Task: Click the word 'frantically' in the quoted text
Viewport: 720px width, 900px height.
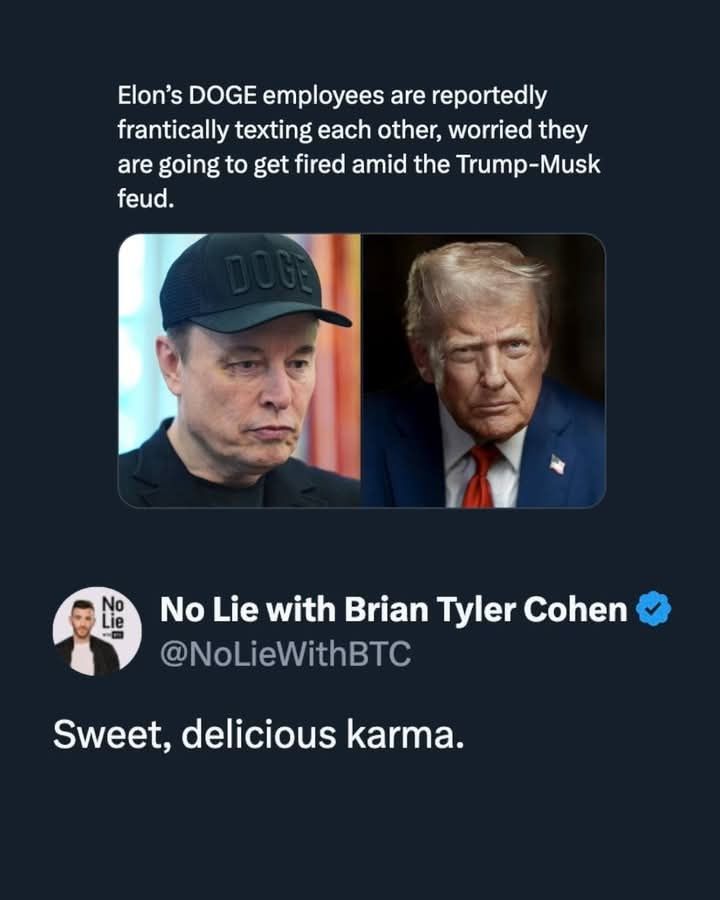Action: tap(173, 131)
